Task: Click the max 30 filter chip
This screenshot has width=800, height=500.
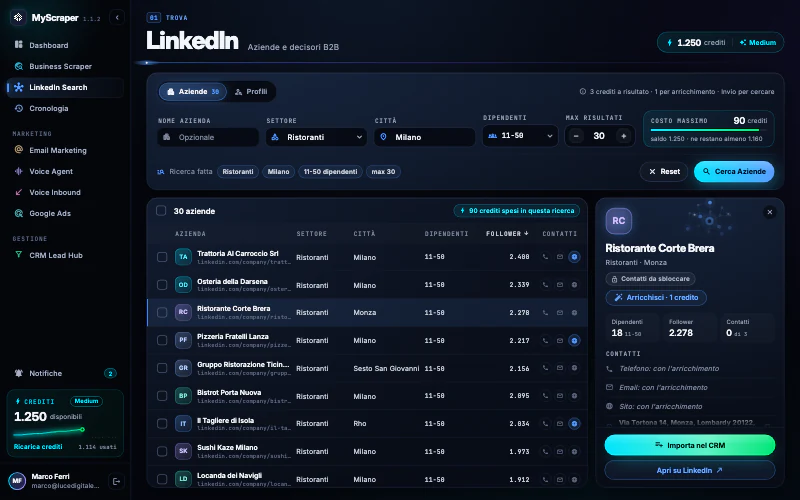Action: (383, 172)
